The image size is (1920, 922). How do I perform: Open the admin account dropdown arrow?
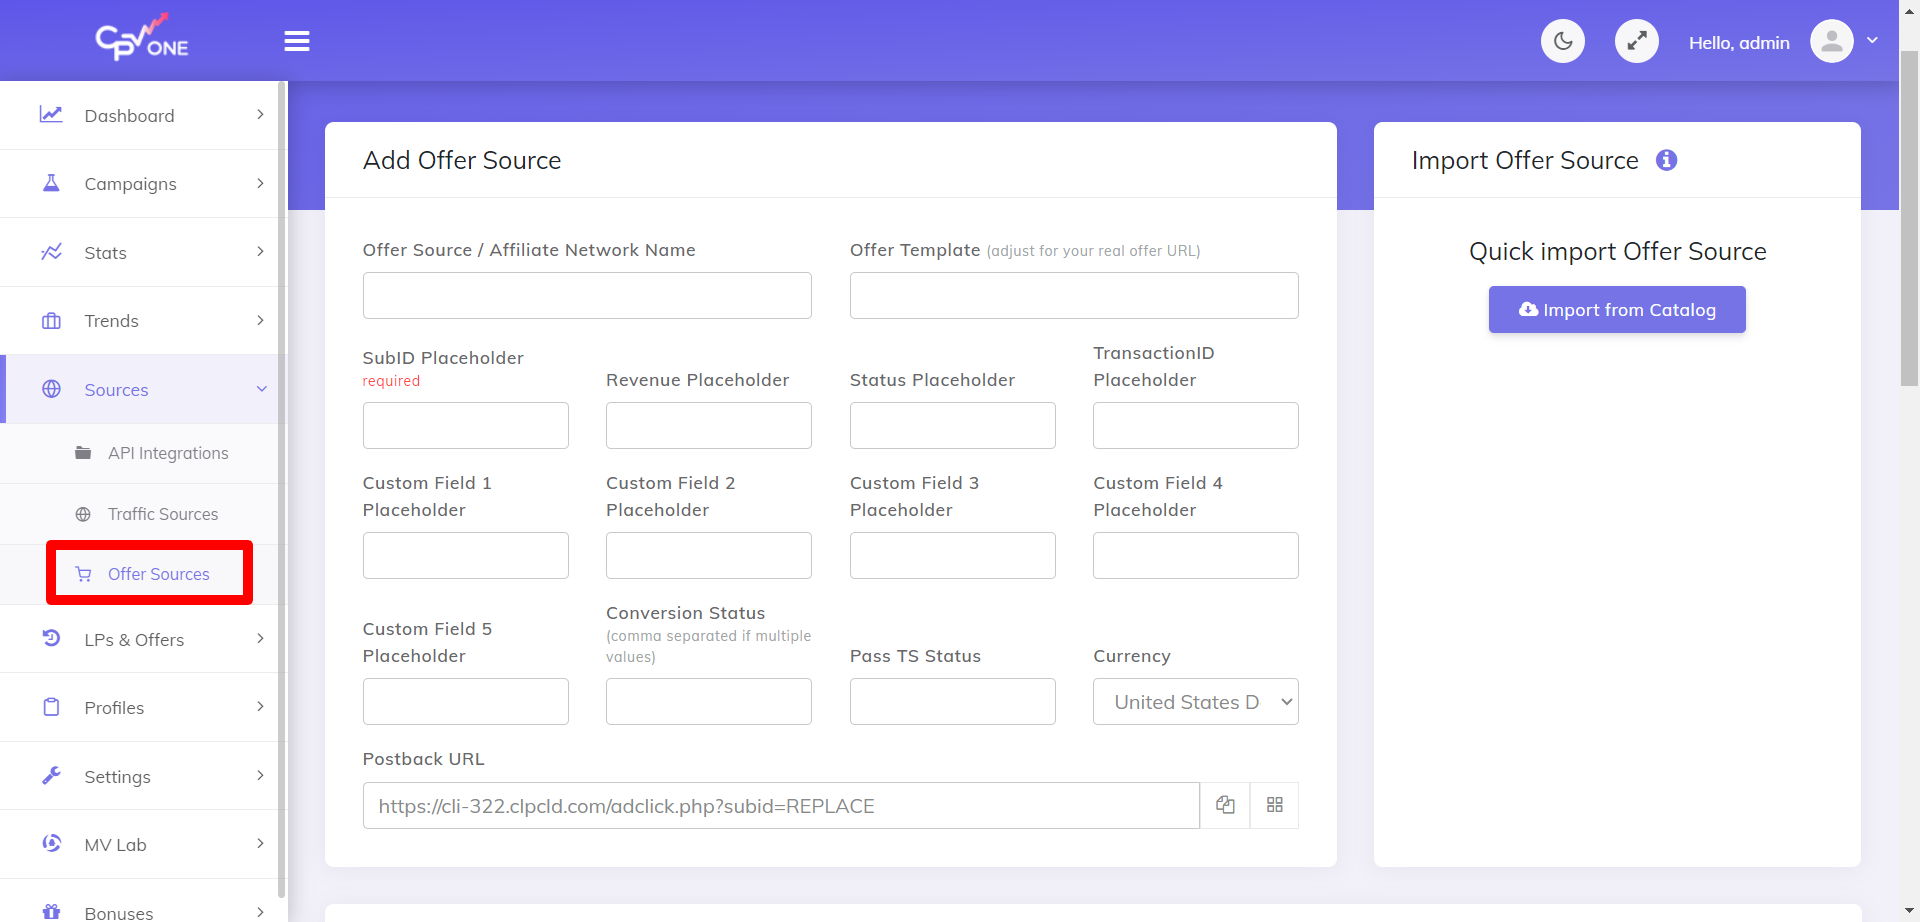(1872, 41)
